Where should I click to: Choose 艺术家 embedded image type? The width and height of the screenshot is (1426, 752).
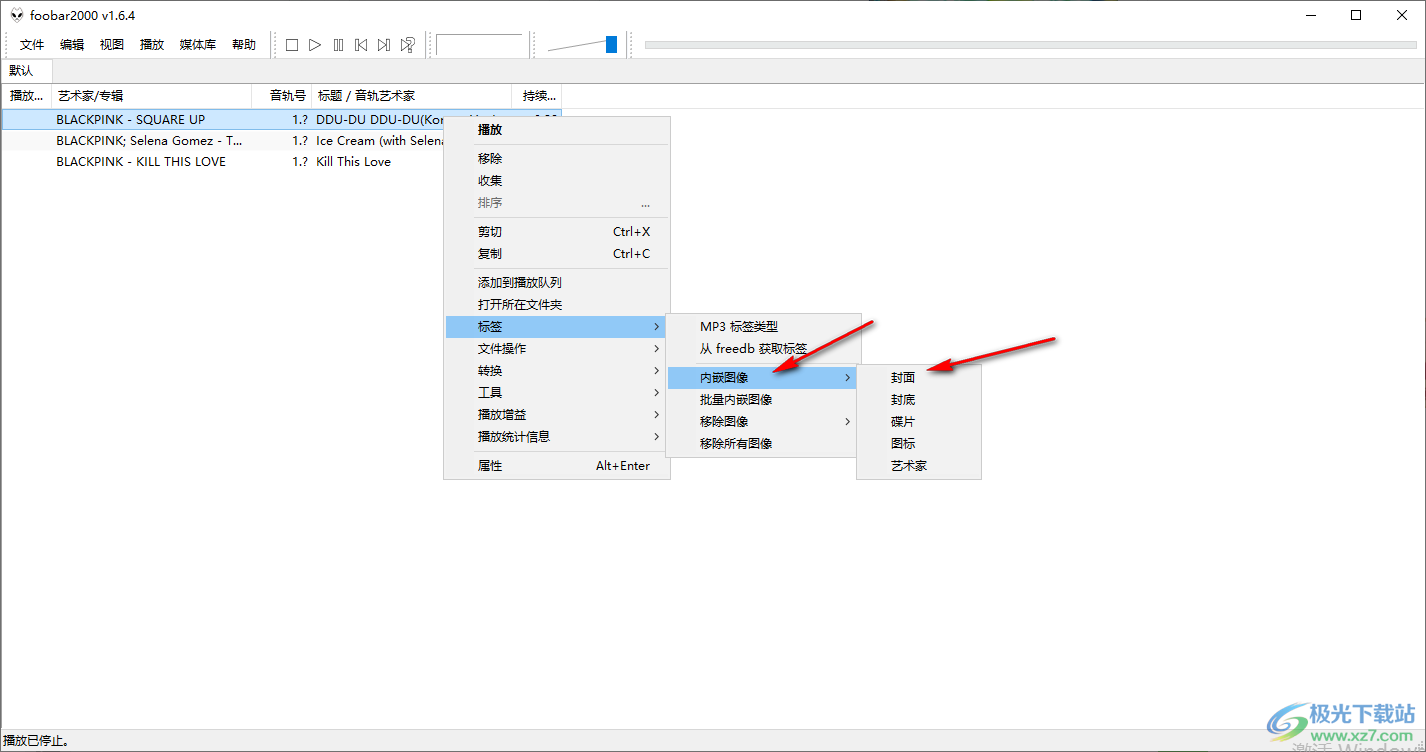pos(919,466)
